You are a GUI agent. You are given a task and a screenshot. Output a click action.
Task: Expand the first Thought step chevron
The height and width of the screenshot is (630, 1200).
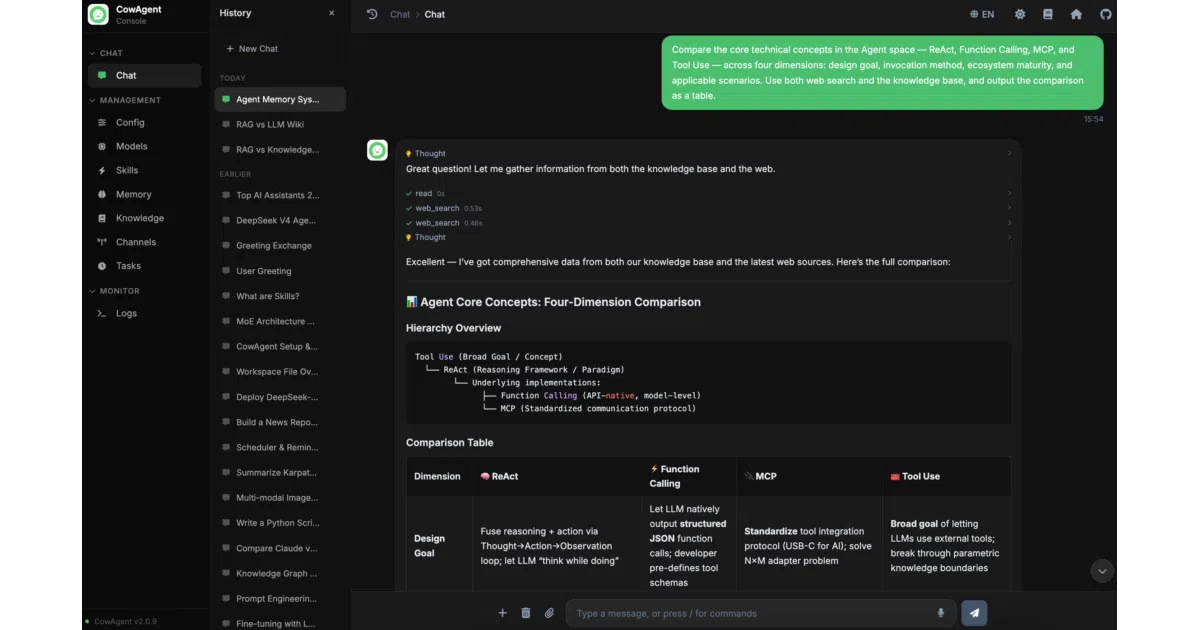pos(1009,153)
